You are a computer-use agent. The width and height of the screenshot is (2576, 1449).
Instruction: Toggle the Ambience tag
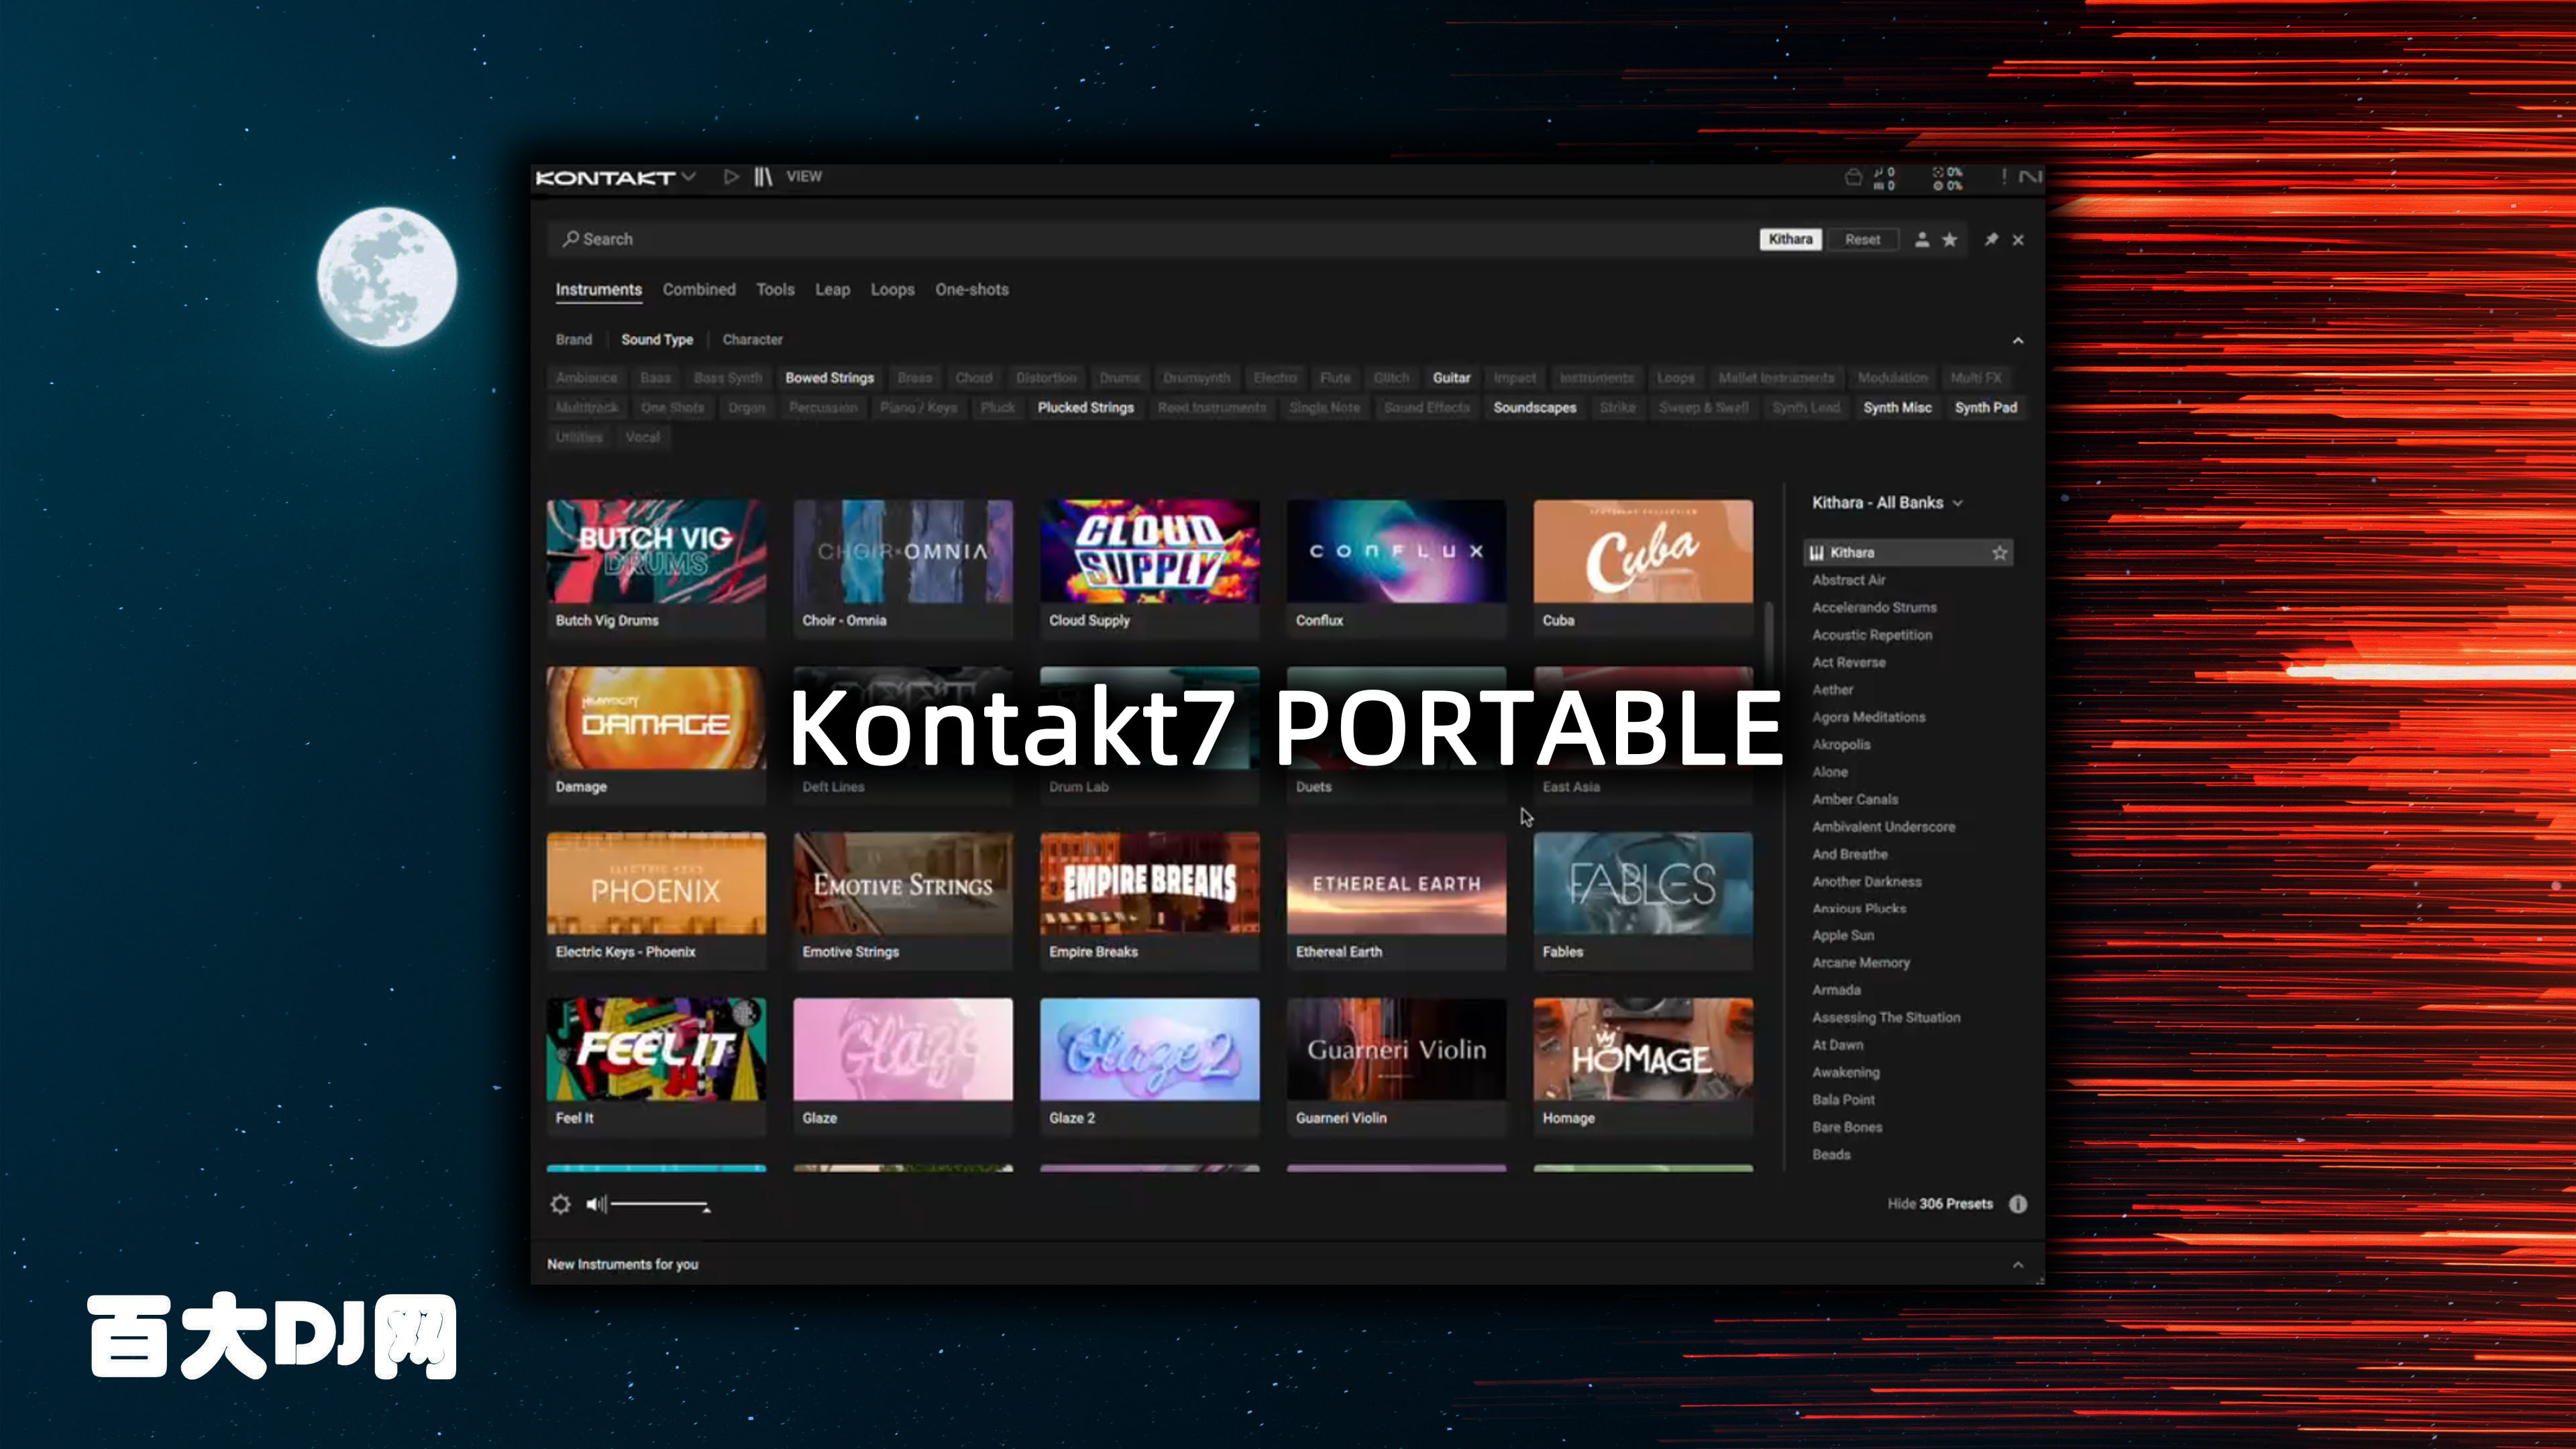click(586, 378)
